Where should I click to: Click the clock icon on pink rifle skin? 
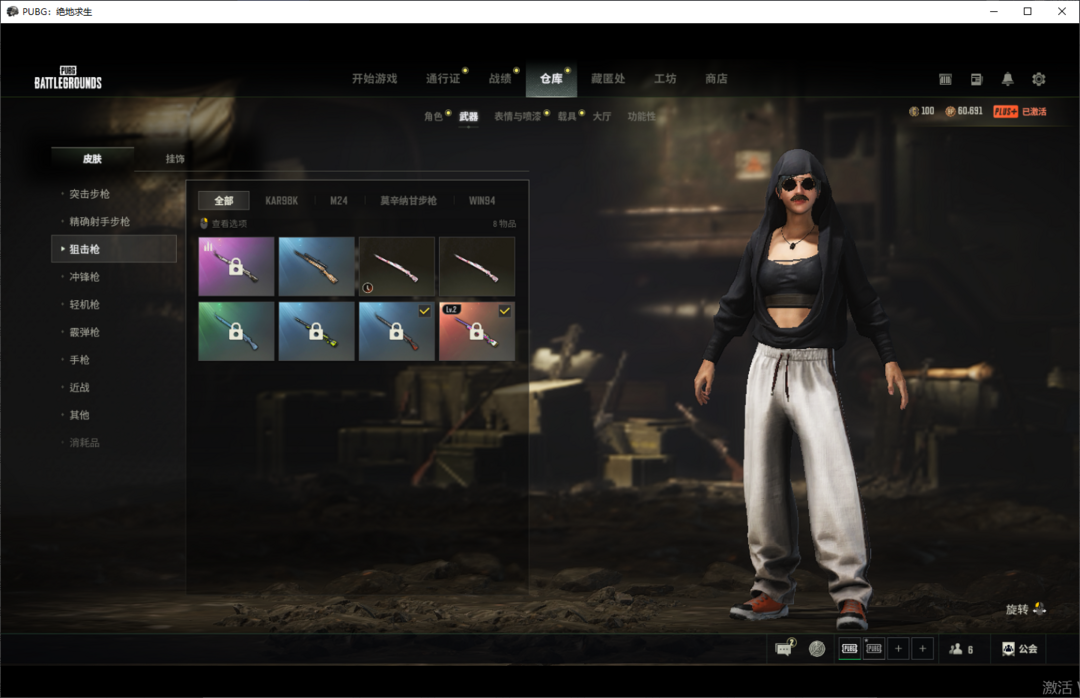(368, 288)
